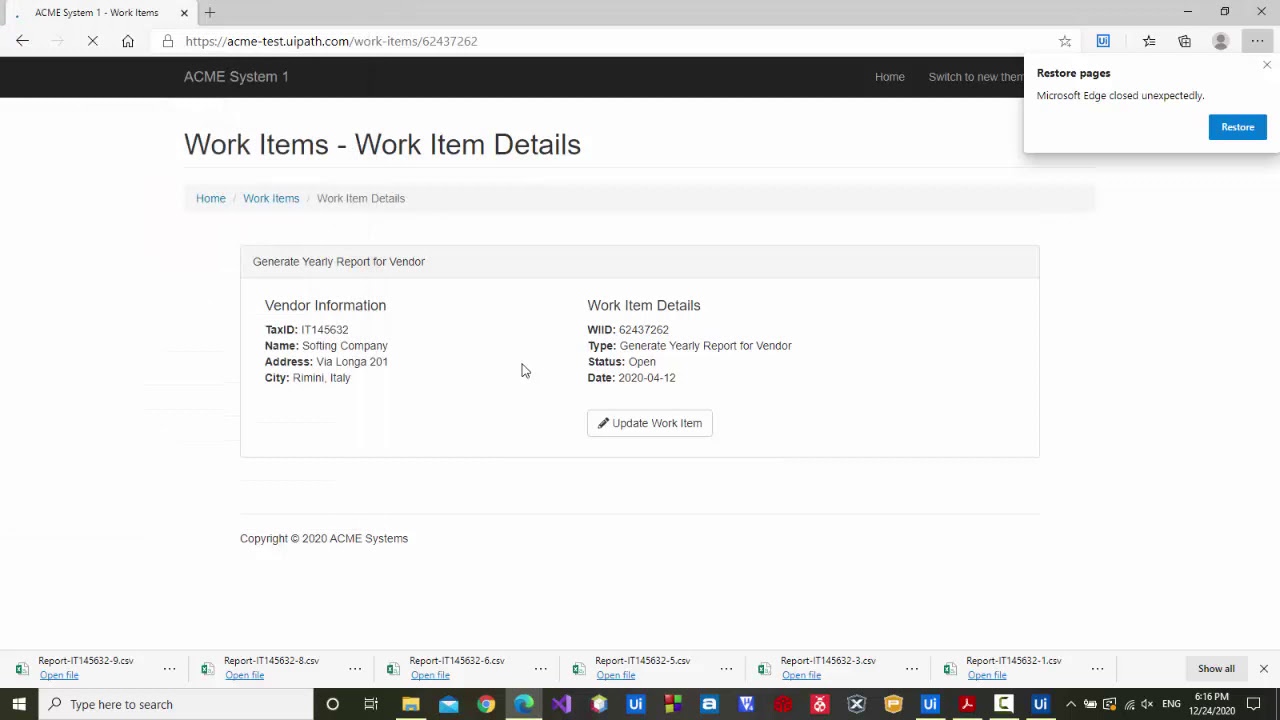1280x720 pixels.
Task: Open the clock showing 6:16 PM
Action: pos(1211,704)
